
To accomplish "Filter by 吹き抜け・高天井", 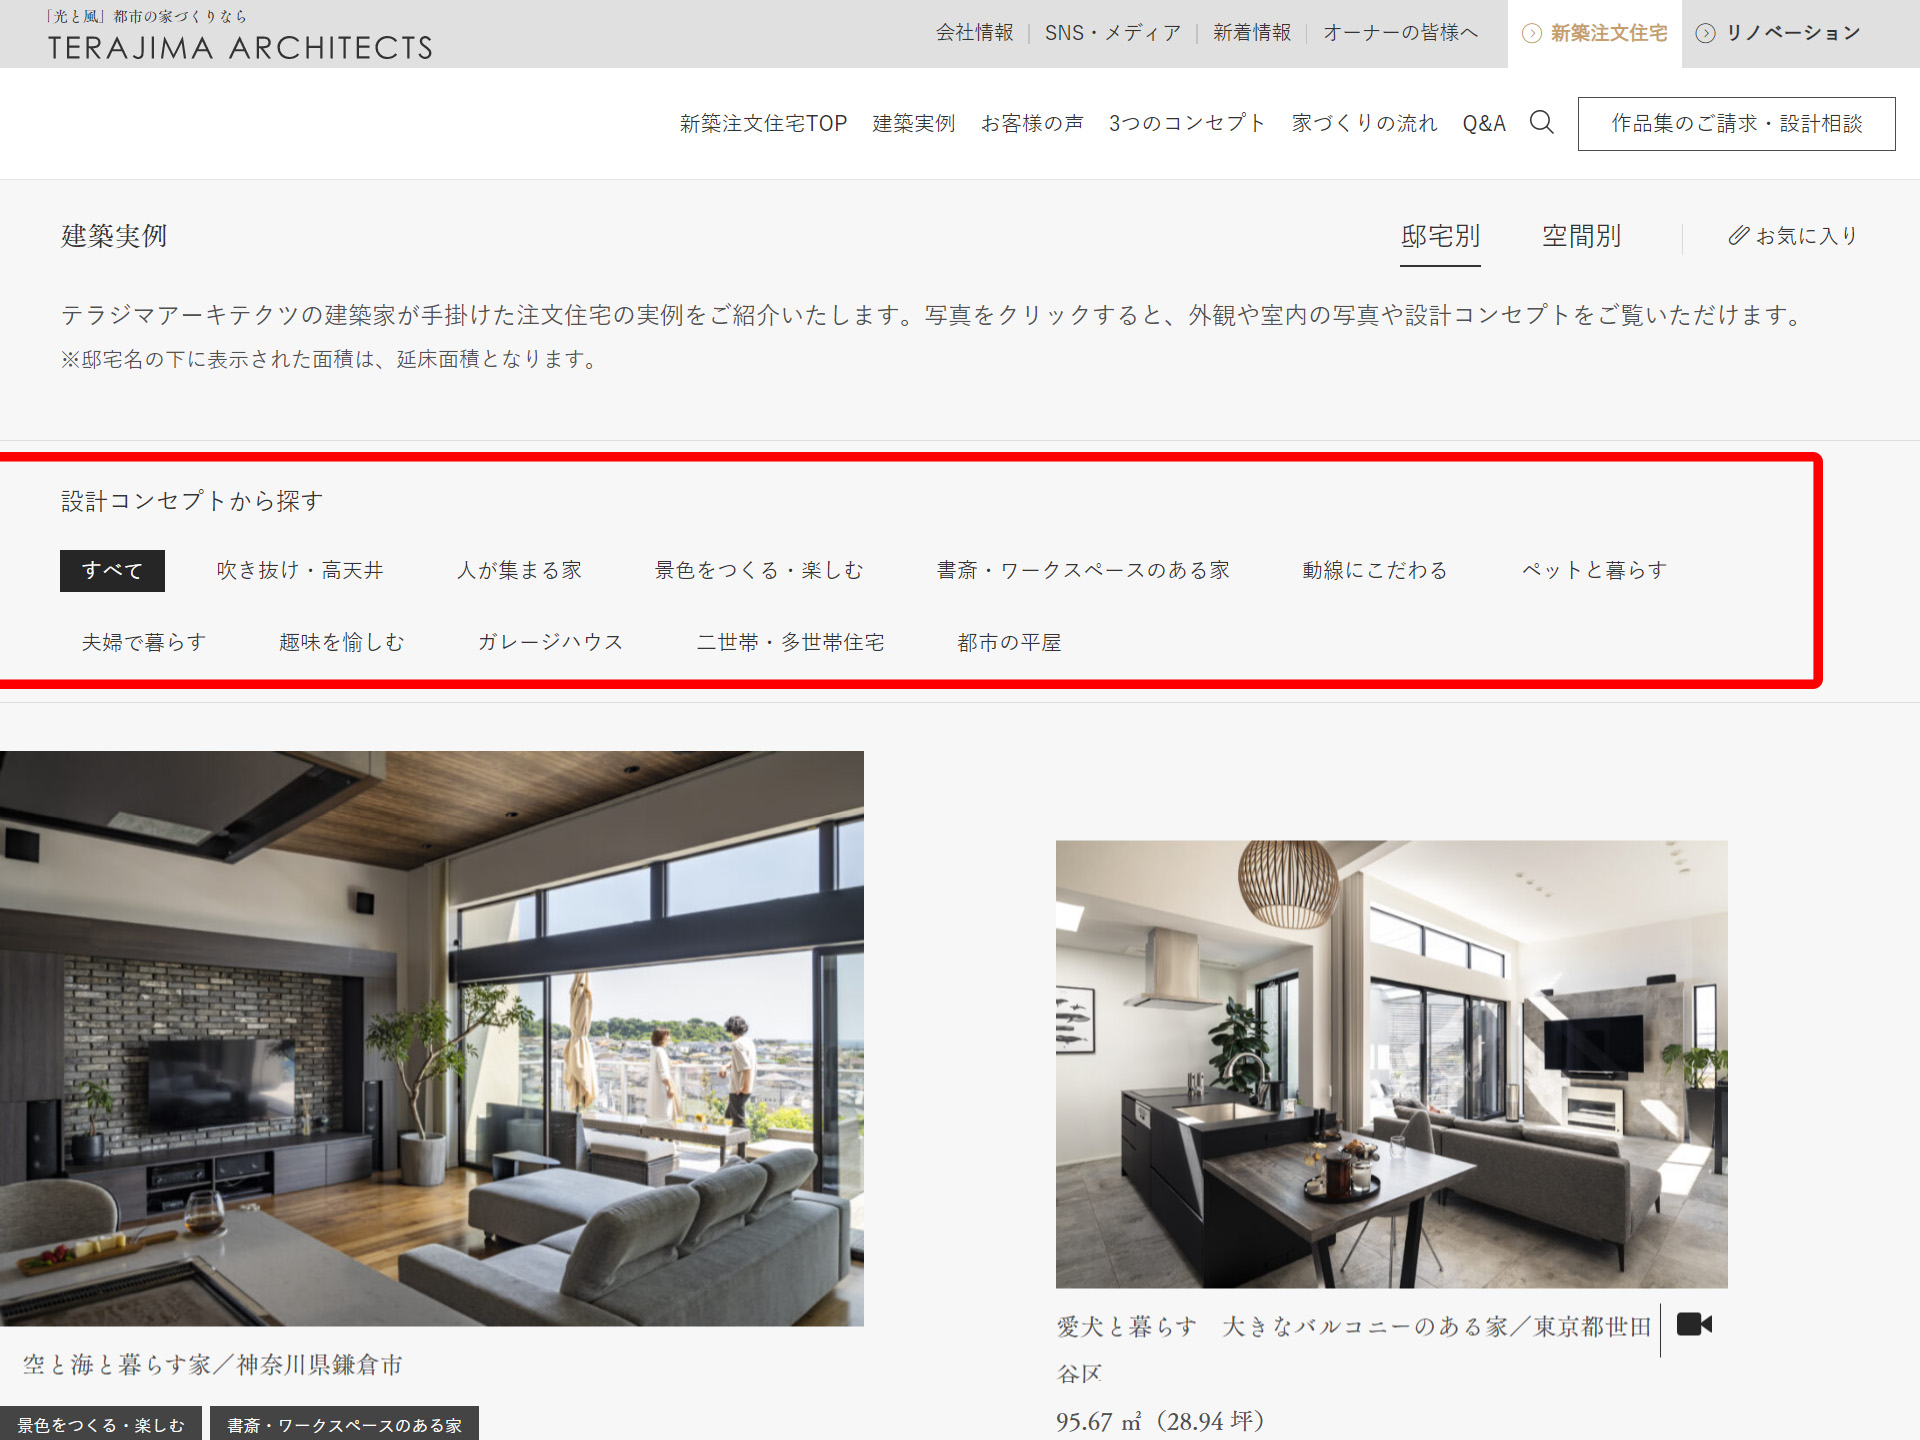I will click(x=300, y=571).
